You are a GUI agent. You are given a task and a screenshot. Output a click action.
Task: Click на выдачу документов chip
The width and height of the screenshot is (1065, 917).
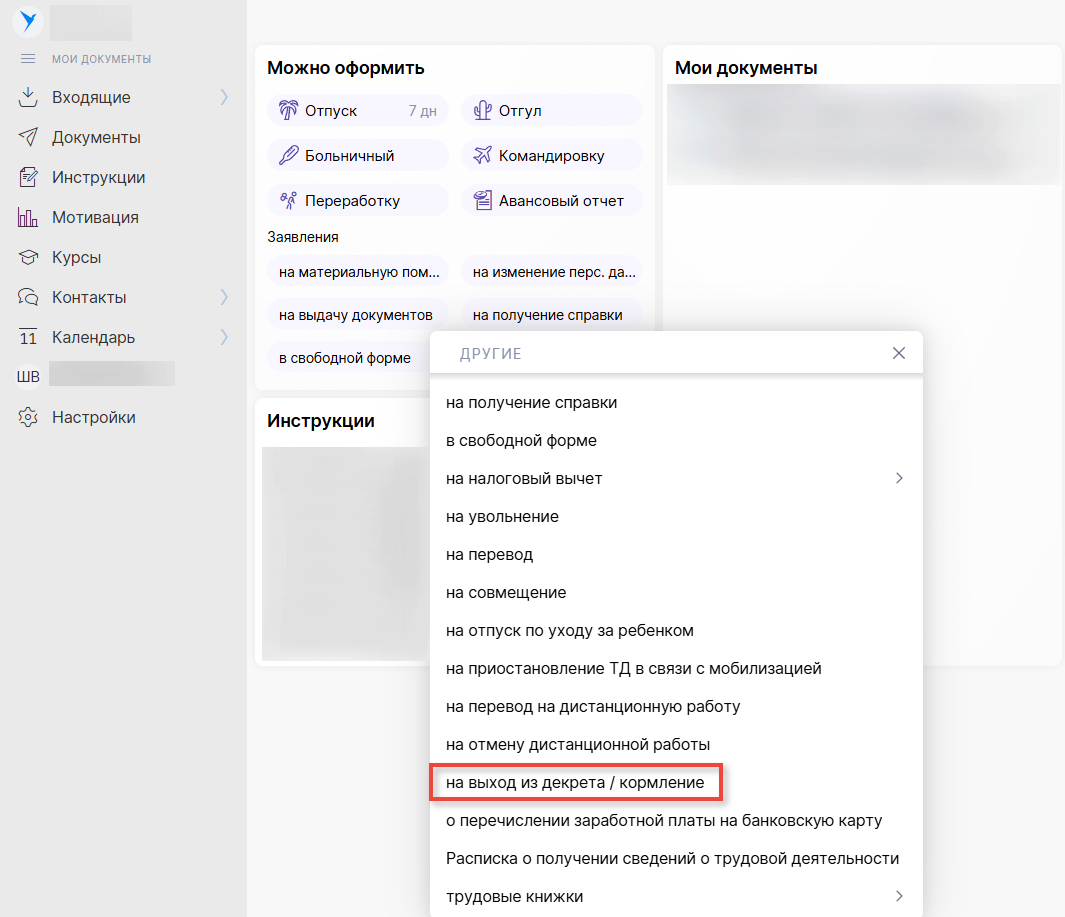[x=356, y=315]
